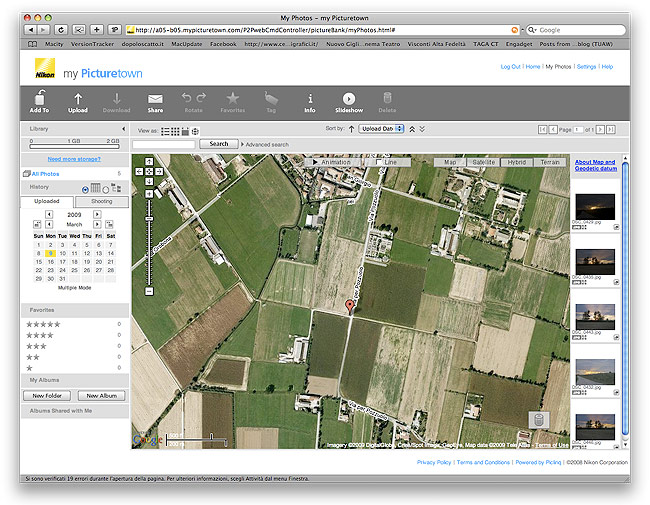Expand Advanced search options

[x=265, y=145]
